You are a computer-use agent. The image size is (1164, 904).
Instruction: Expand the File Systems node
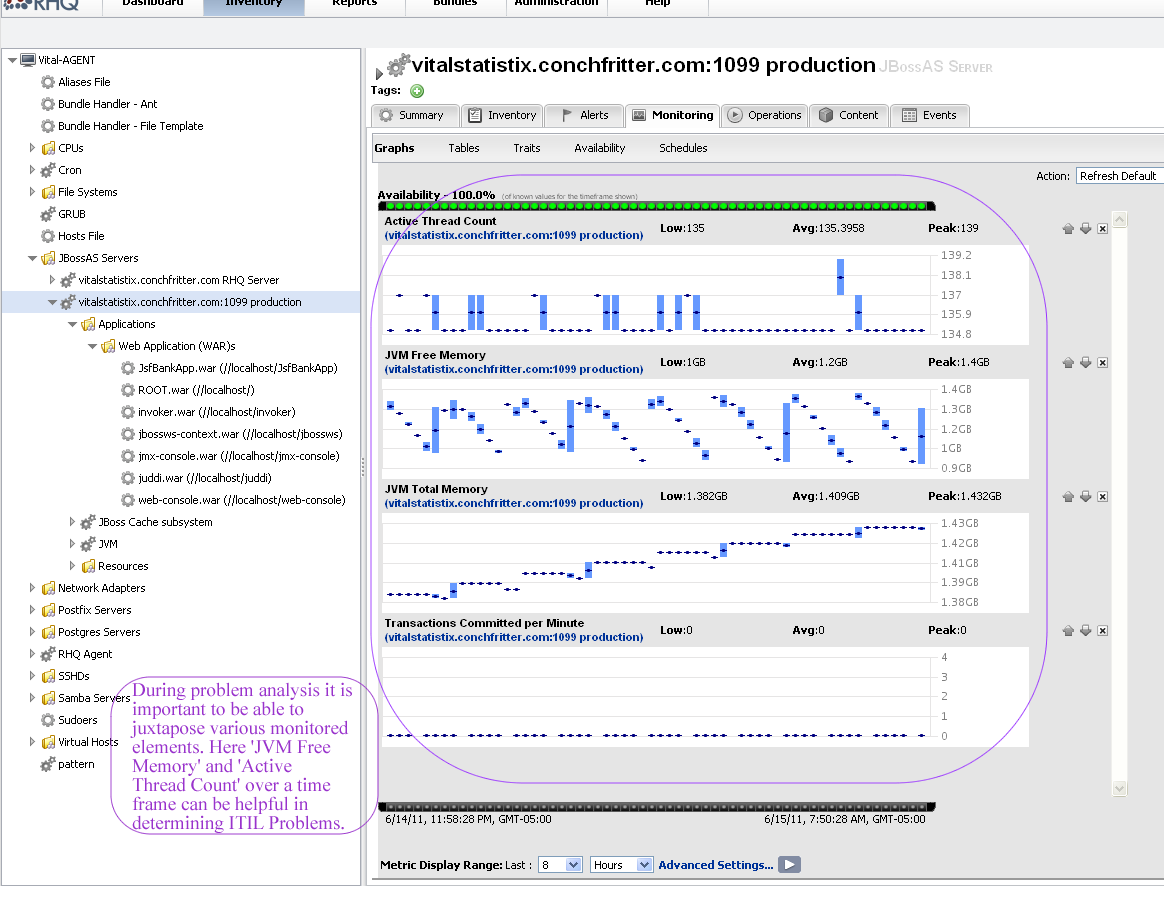pyautogui.click(x=32, y=191)
